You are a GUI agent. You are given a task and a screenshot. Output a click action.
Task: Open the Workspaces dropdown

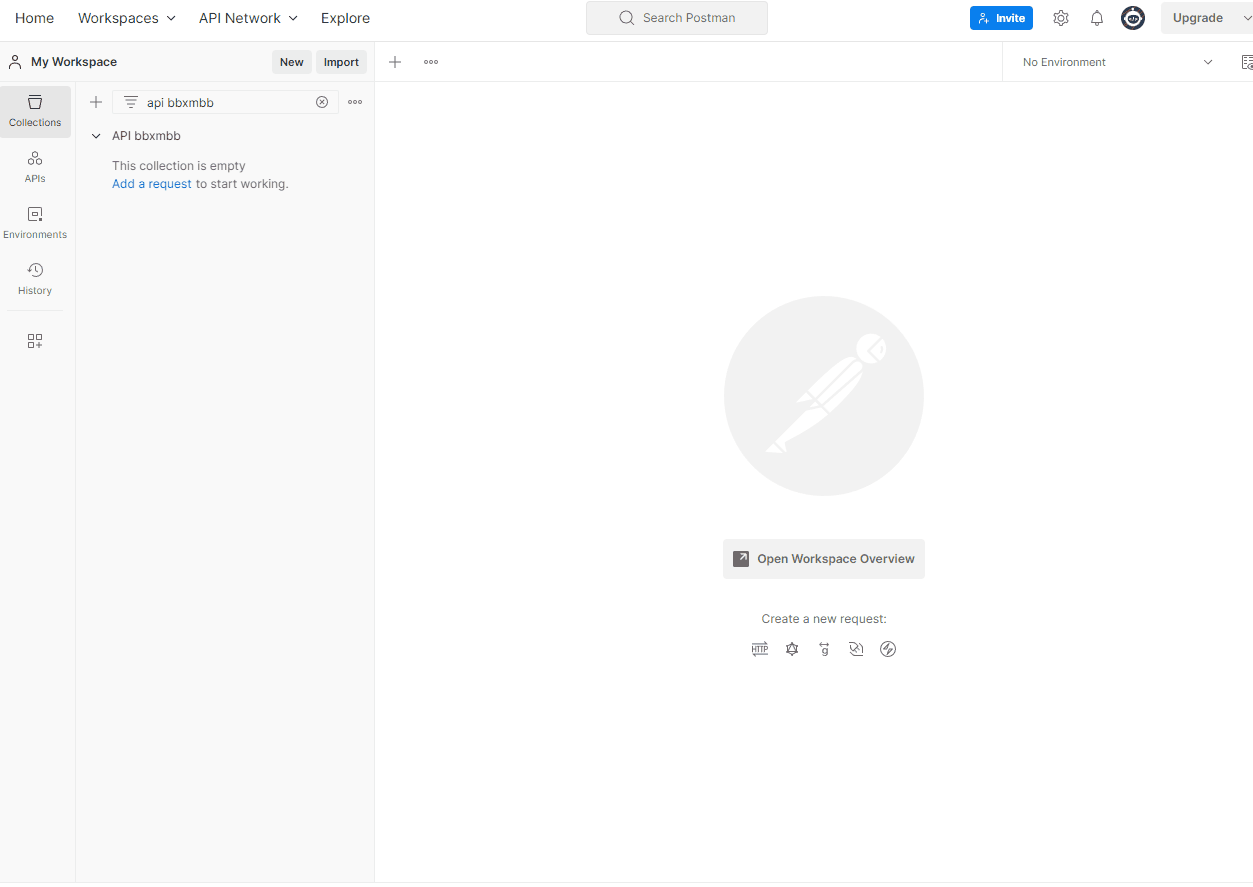[127, 18]
